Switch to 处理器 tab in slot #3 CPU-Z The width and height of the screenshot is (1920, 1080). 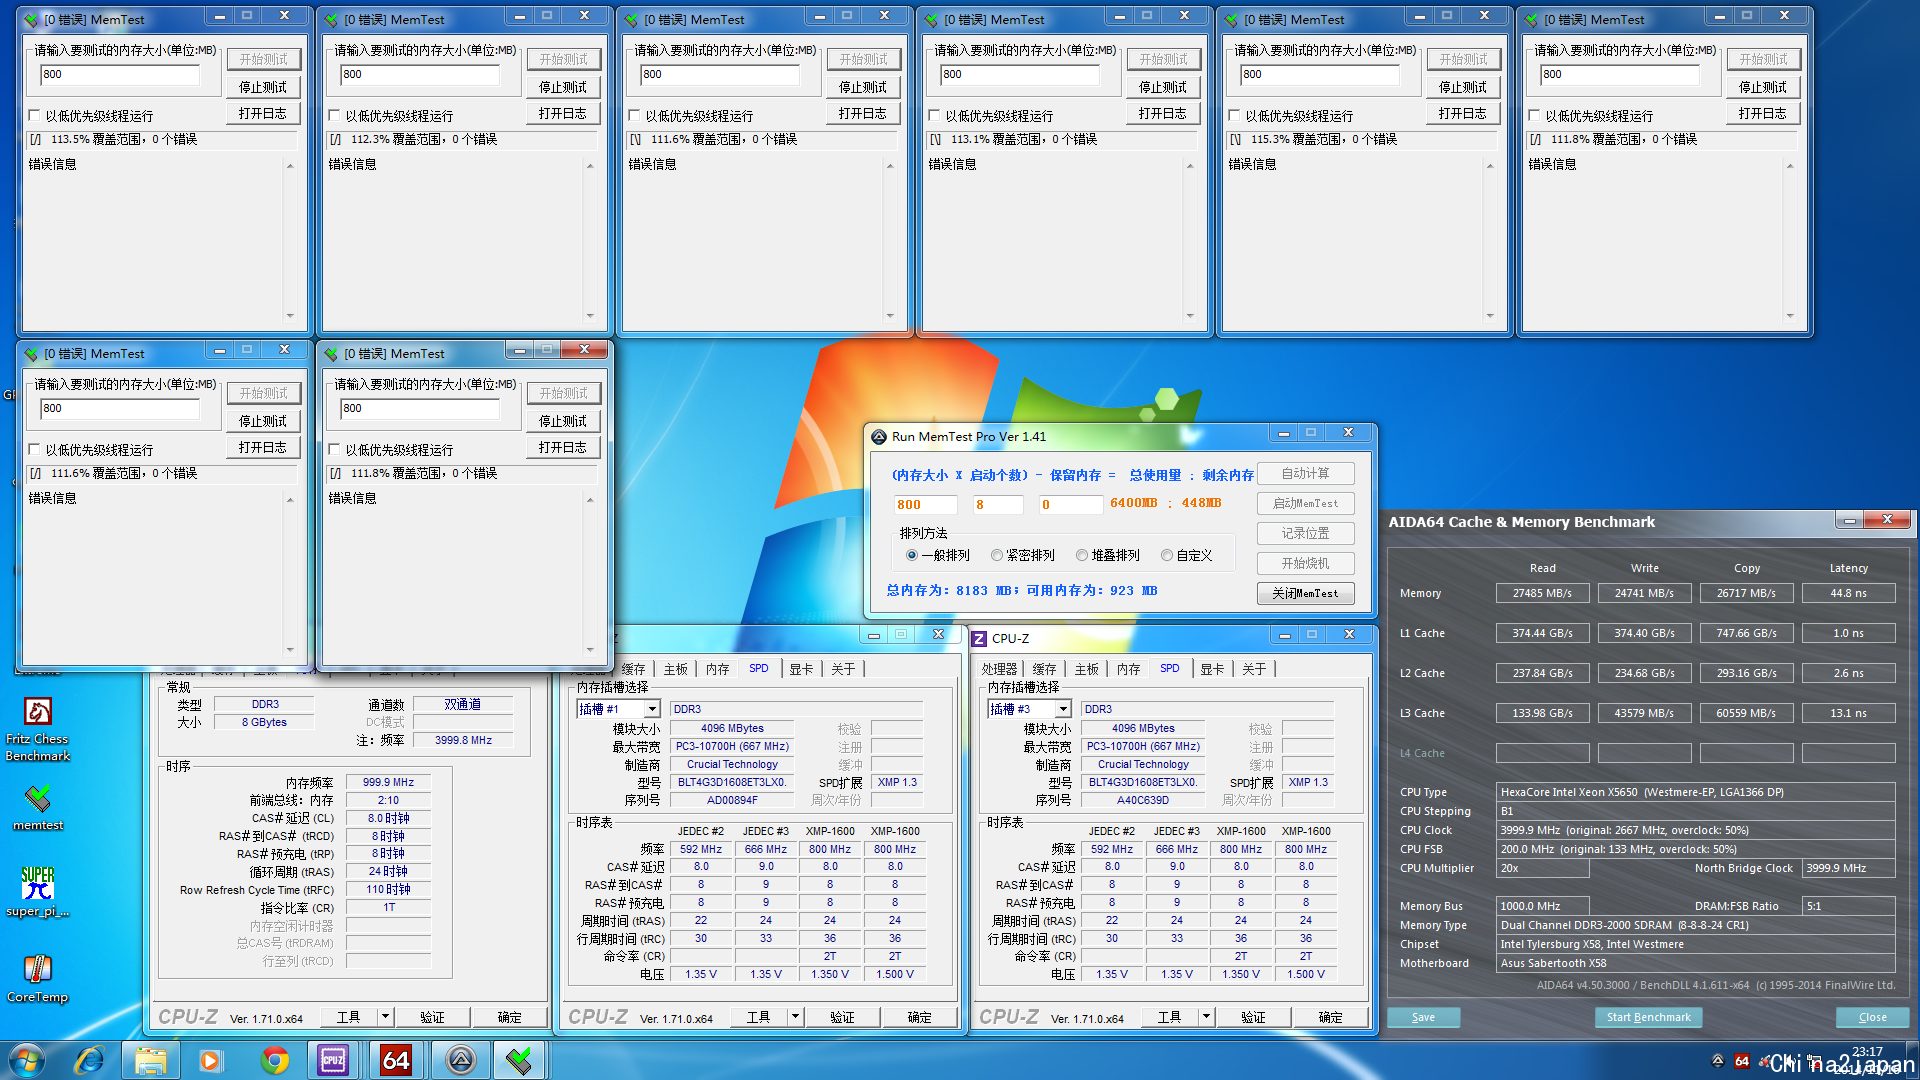pos(999,669)
